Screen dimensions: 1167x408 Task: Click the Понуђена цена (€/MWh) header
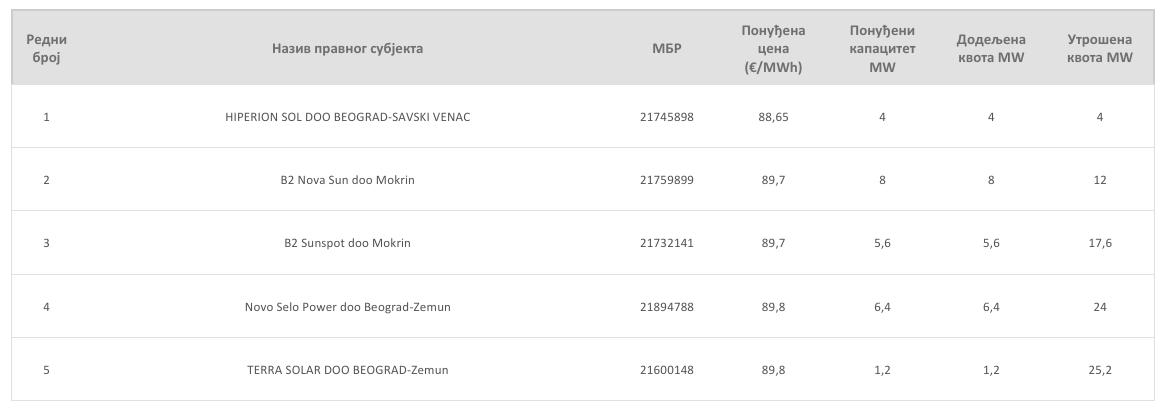pos(773,49)
